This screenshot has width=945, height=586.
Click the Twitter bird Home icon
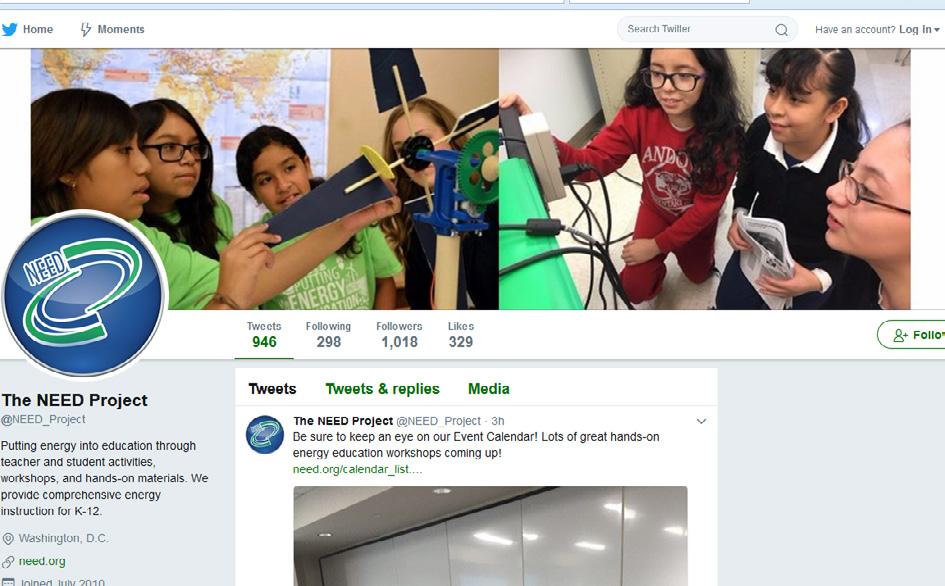coord(9,29)
